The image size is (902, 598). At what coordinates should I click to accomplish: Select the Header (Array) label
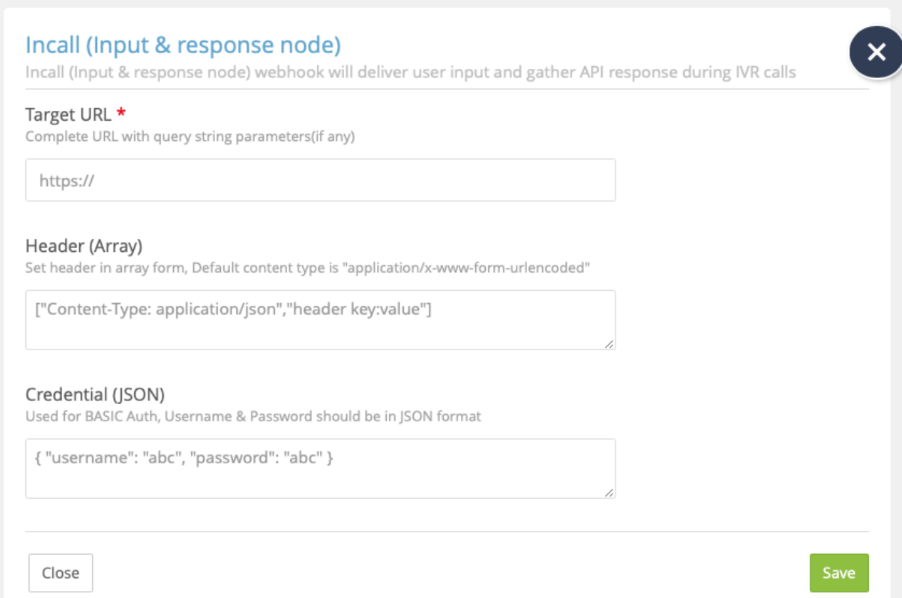click(x=82, y=246)
